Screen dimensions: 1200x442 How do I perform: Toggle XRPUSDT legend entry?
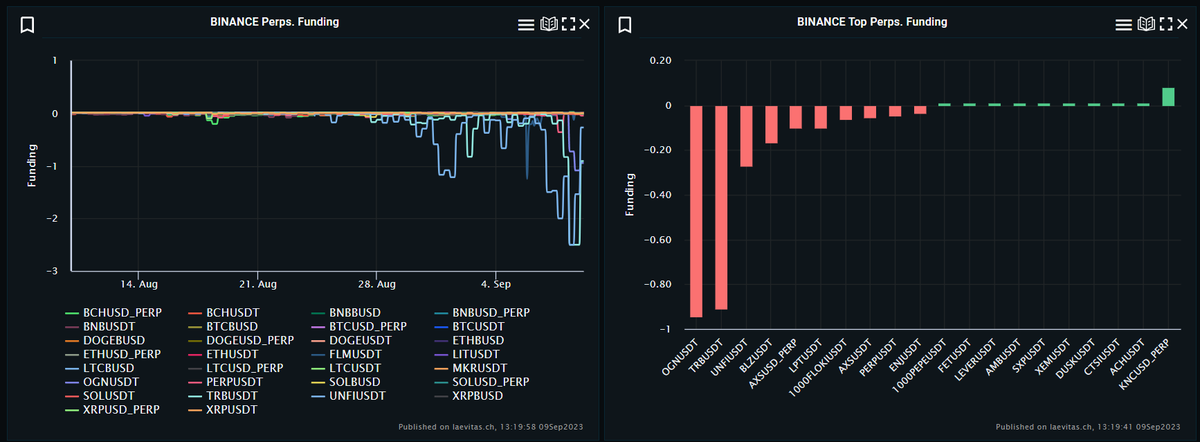pyautogui.click(x=223, y=410)
